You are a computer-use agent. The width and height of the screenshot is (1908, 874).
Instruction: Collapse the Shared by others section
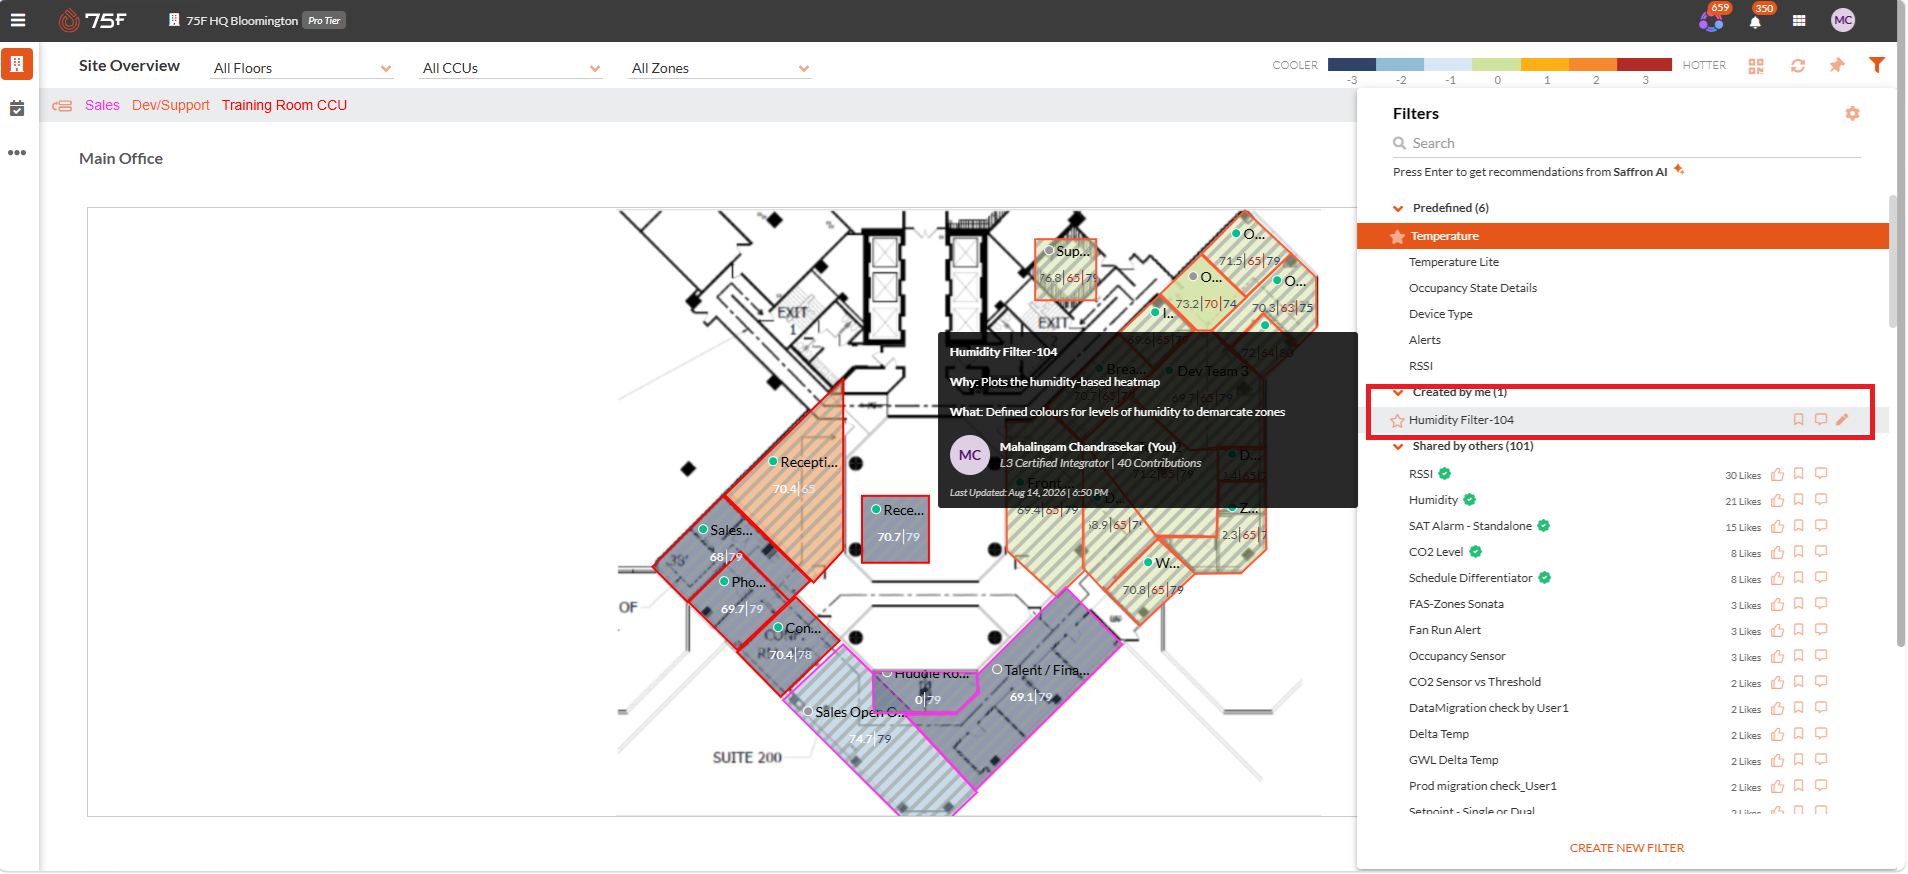pyautogui.click(x=1398, y=447)
